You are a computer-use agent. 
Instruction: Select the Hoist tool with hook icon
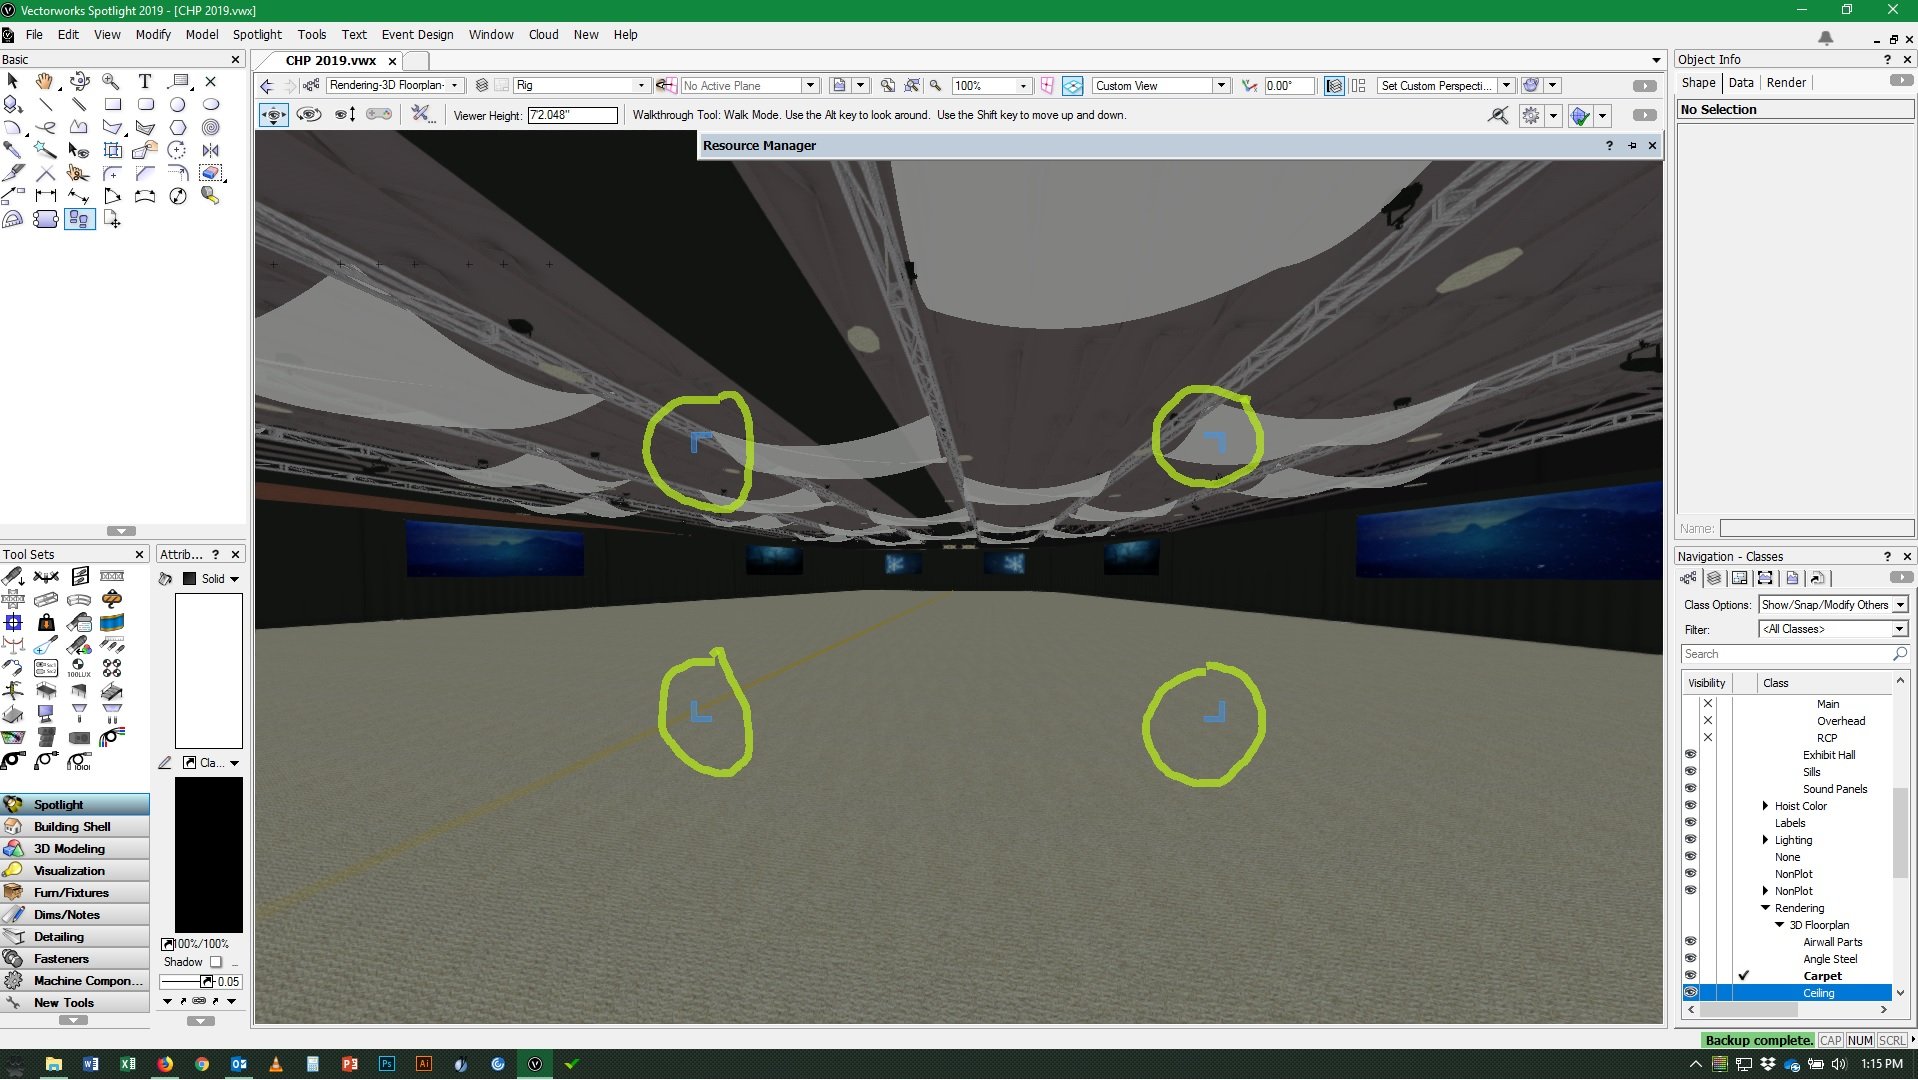point(113,600)
